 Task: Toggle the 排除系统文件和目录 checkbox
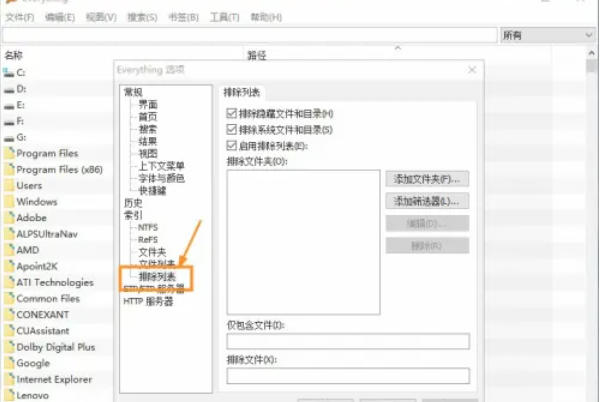233,130
